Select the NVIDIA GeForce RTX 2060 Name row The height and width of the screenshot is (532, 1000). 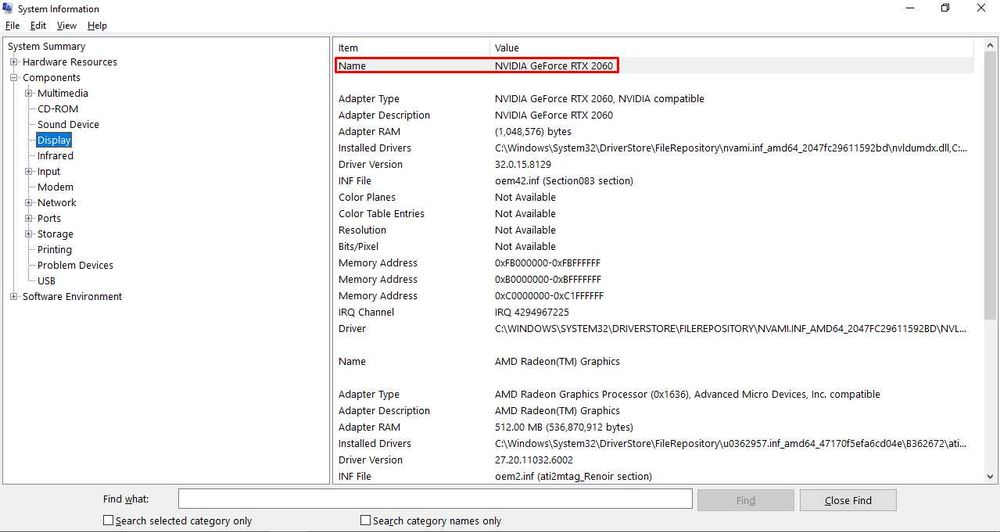coord(654,66)
